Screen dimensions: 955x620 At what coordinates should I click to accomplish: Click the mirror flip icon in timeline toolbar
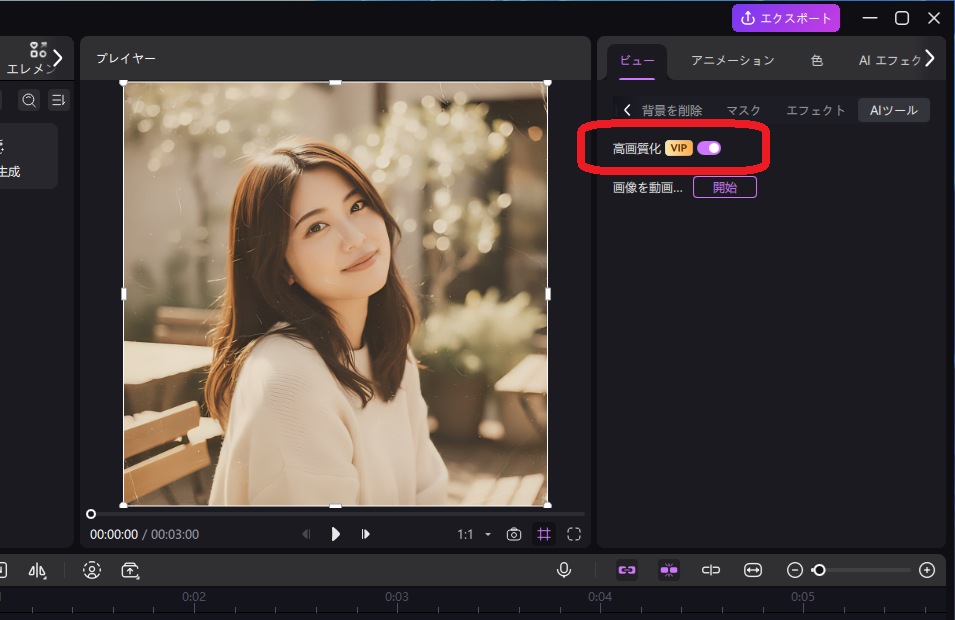pos(37,570)
